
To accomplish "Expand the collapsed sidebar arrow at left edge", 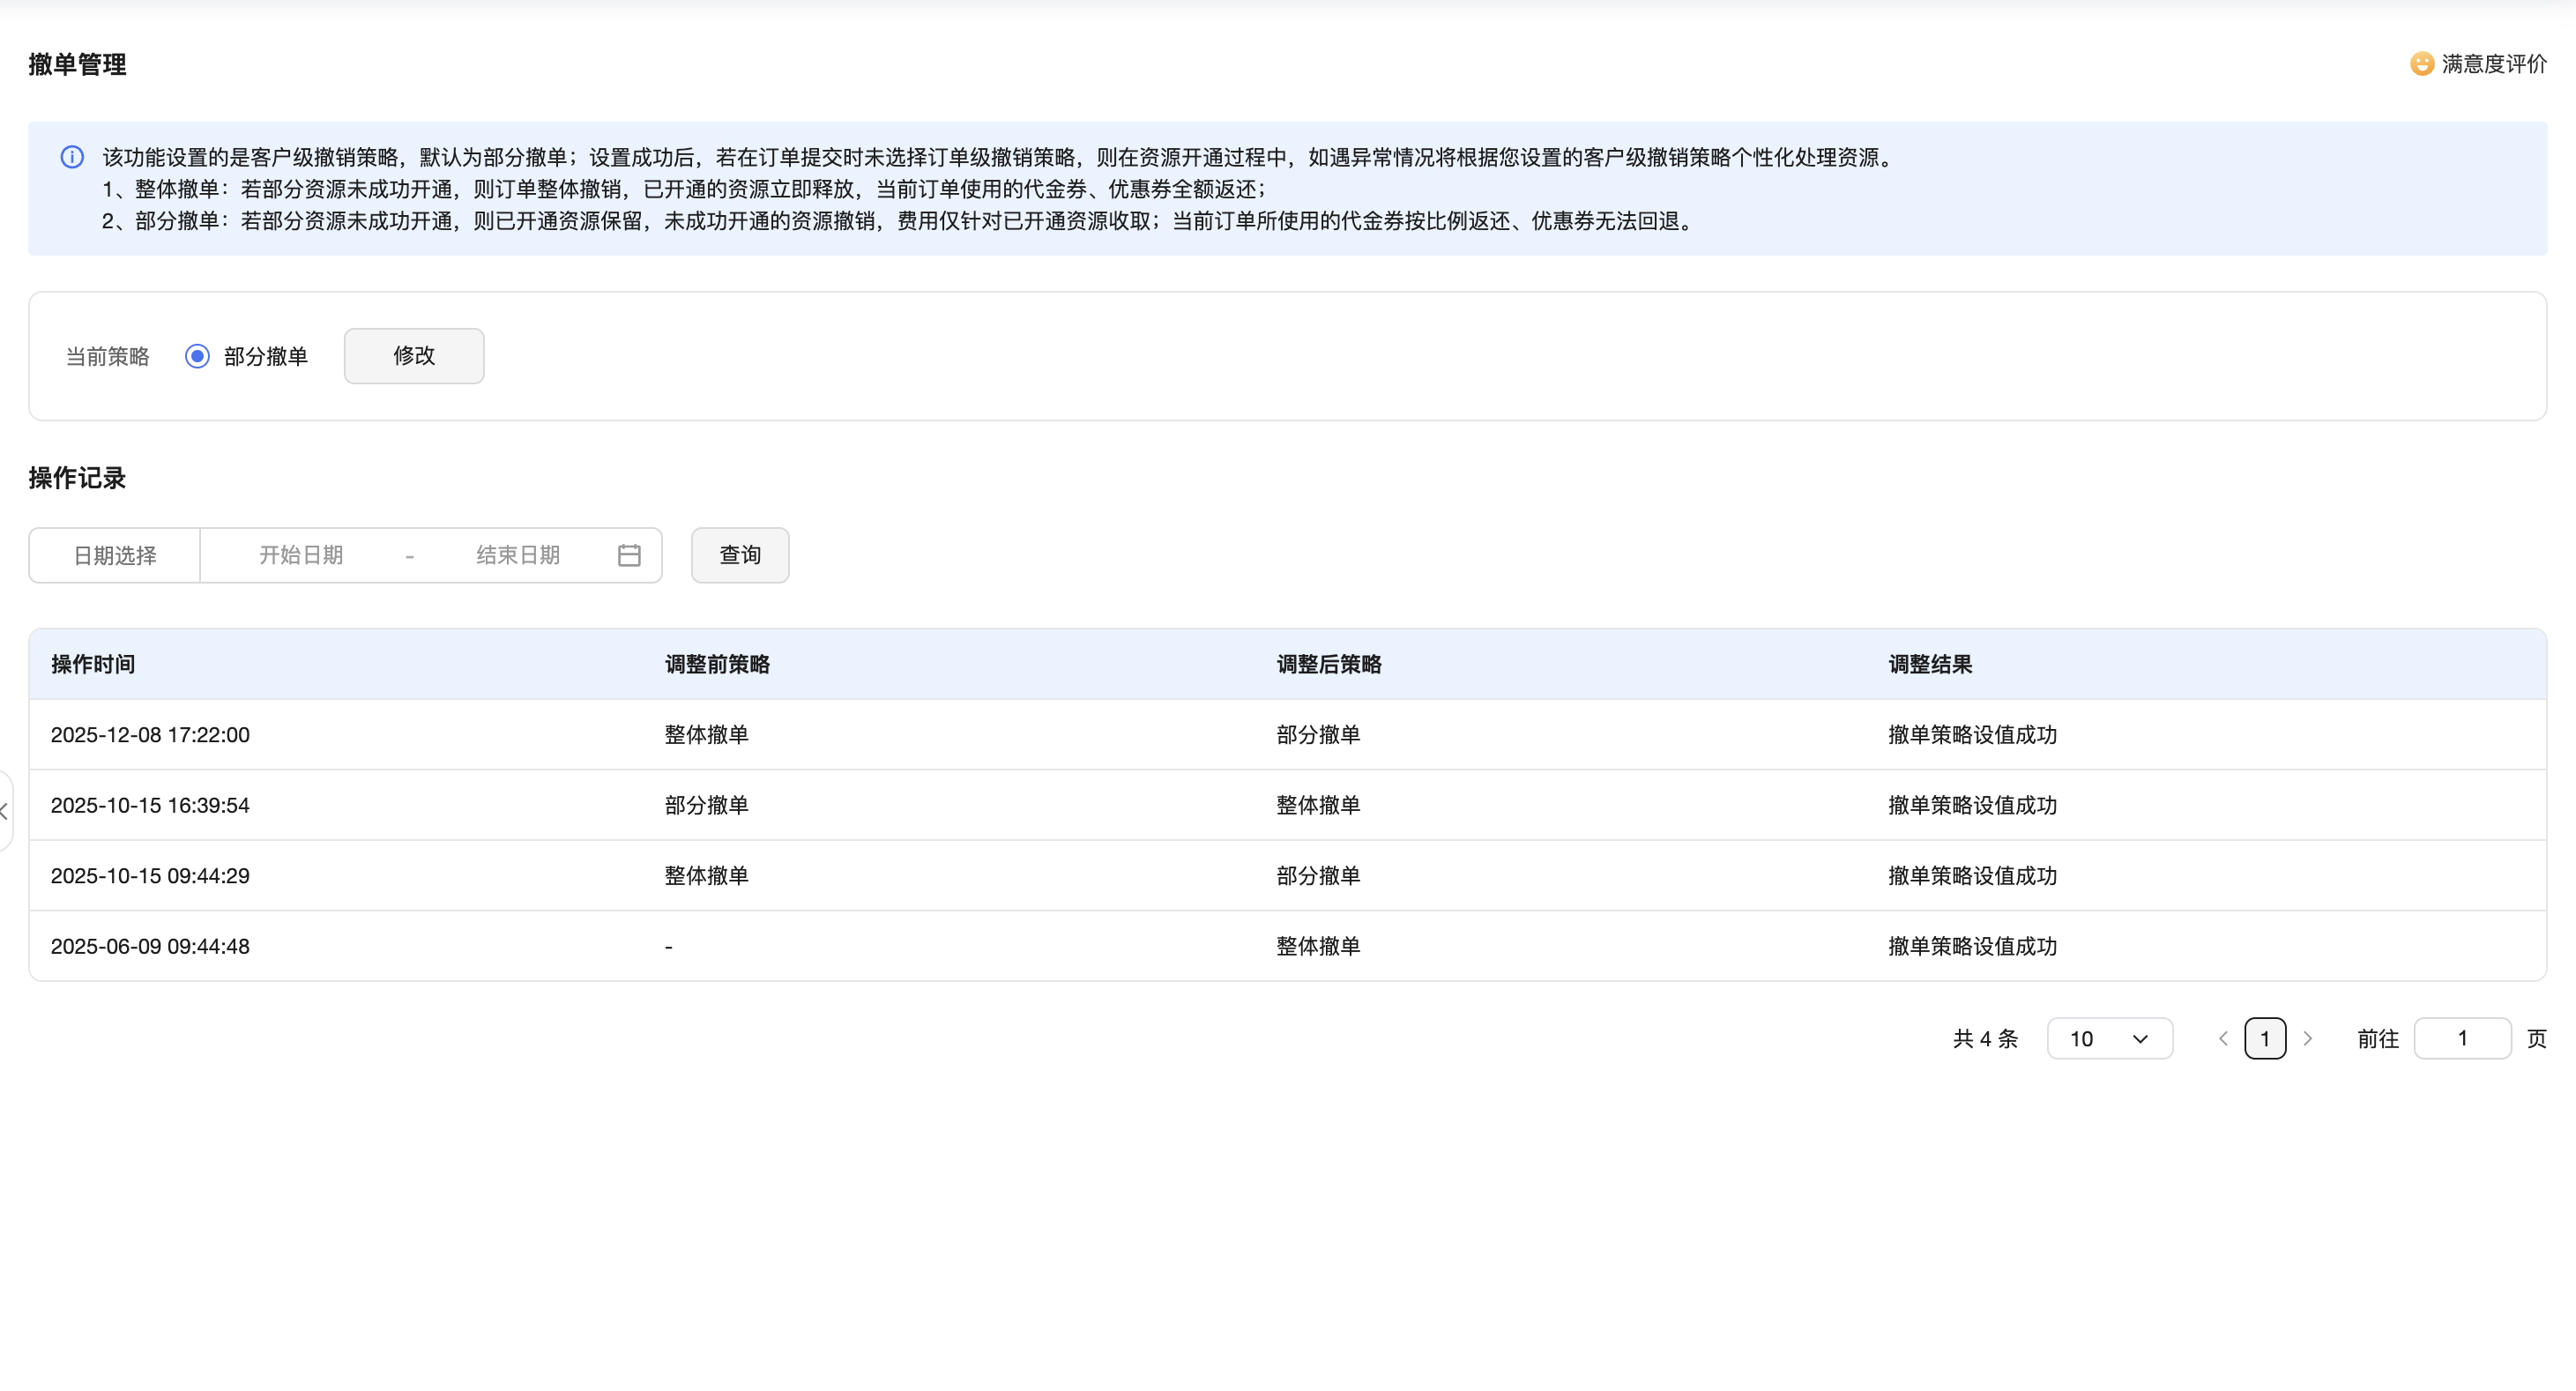I will click(x=5, y=812).
